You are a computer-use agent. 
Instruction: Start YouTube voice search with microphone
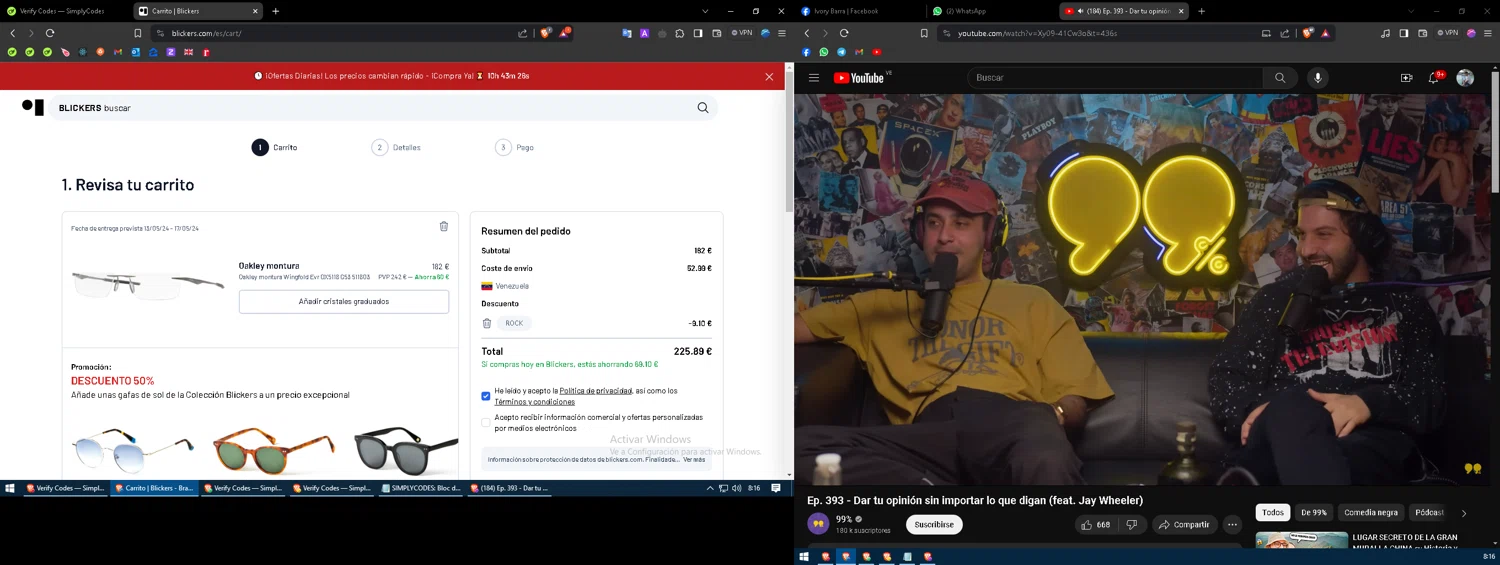[x=1318, y=78]
